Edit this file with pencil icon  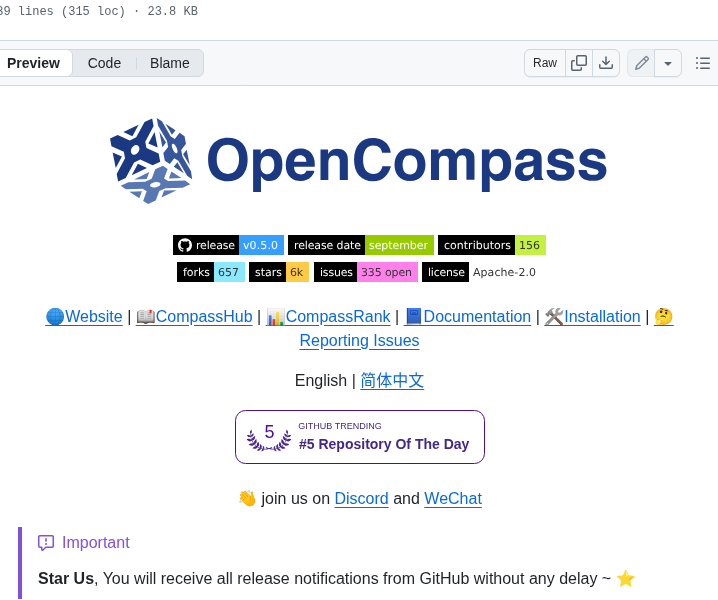point(642,63)
